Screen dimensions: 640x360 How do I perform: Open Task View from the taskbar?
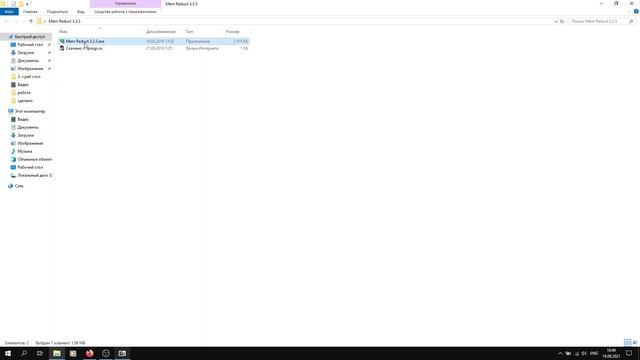pyautogui.click(x=40, y=353)
